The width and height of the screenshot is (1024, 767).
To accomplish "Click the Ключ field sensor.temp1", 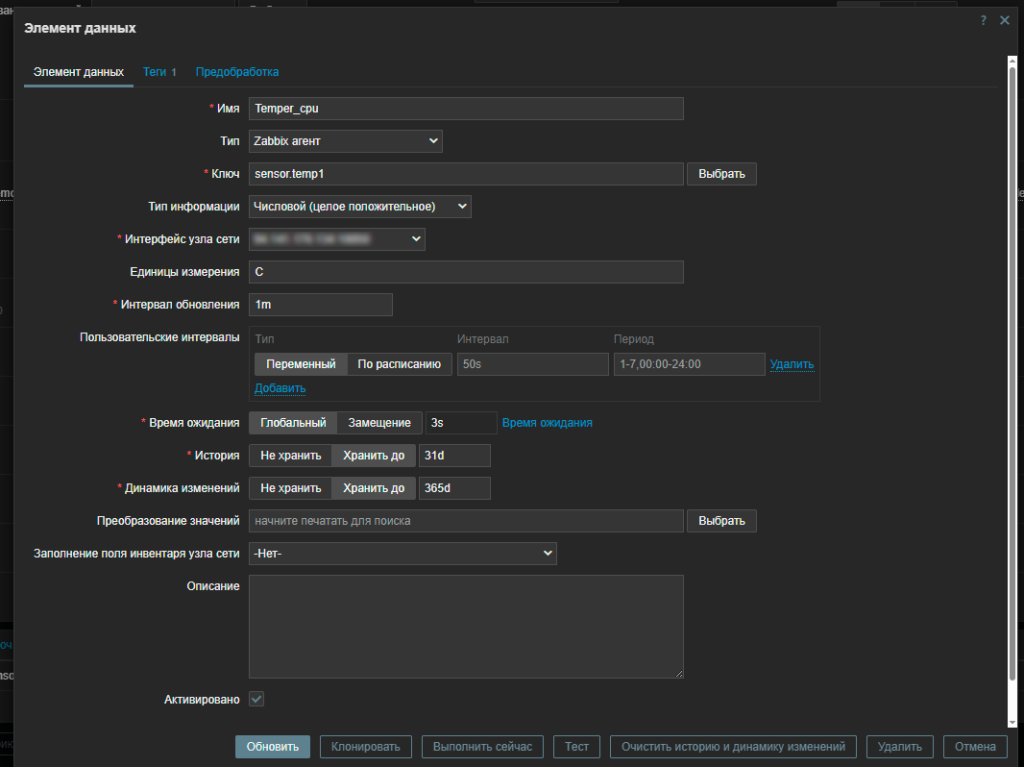I will tap(466, 174).
